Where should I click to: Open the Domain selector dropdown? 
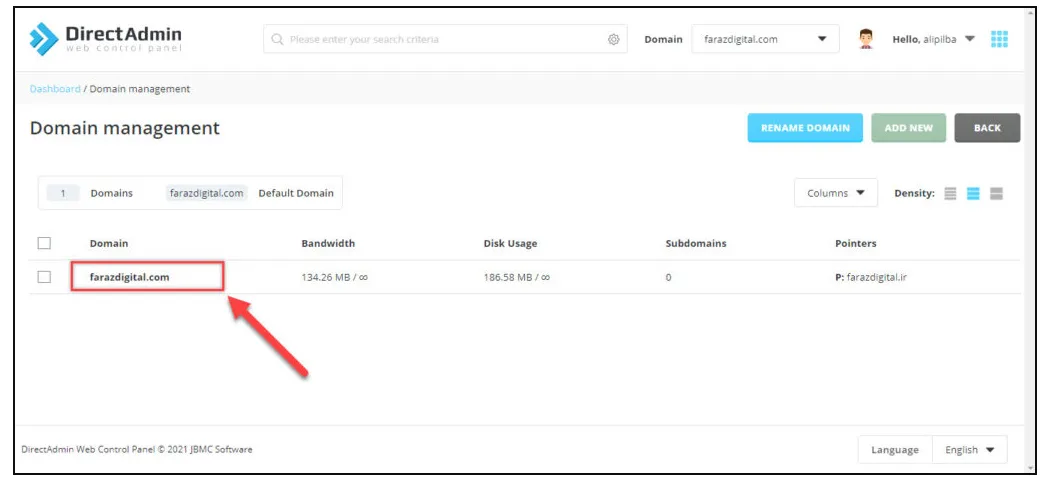[x=765, y=40]
